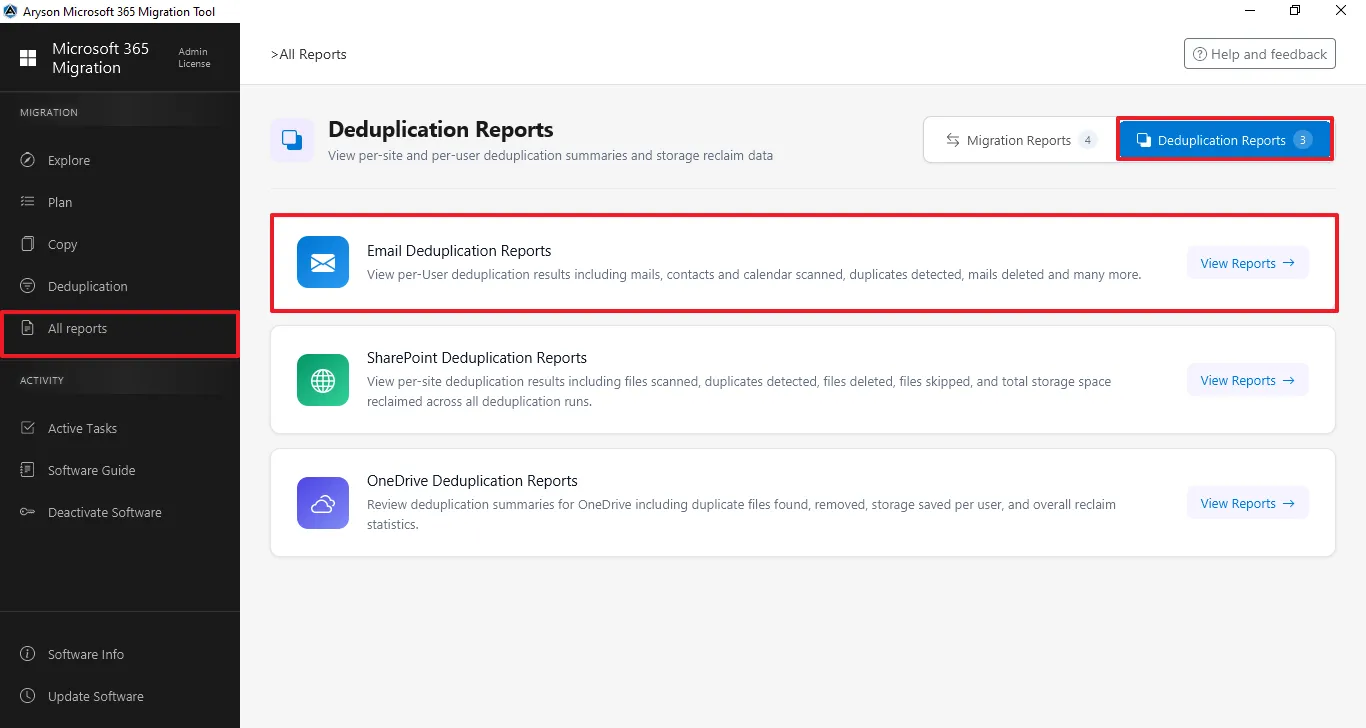
Task: Click the Email Deduplication Reports title
Action: point(459,251)
